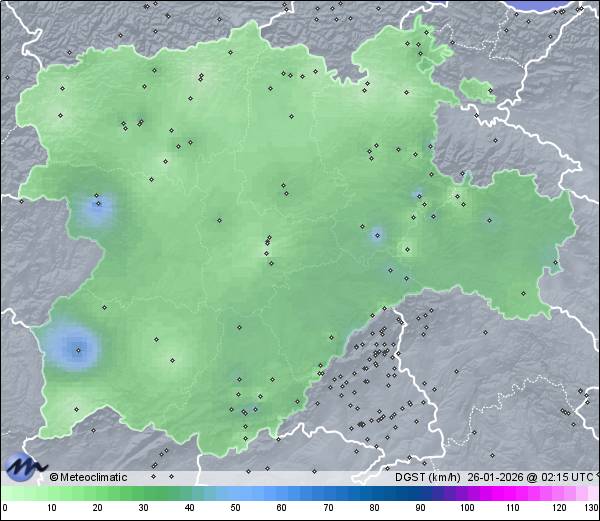
Task: Click the 80 km/h dark blue legend color
Action: coord(374,493)
